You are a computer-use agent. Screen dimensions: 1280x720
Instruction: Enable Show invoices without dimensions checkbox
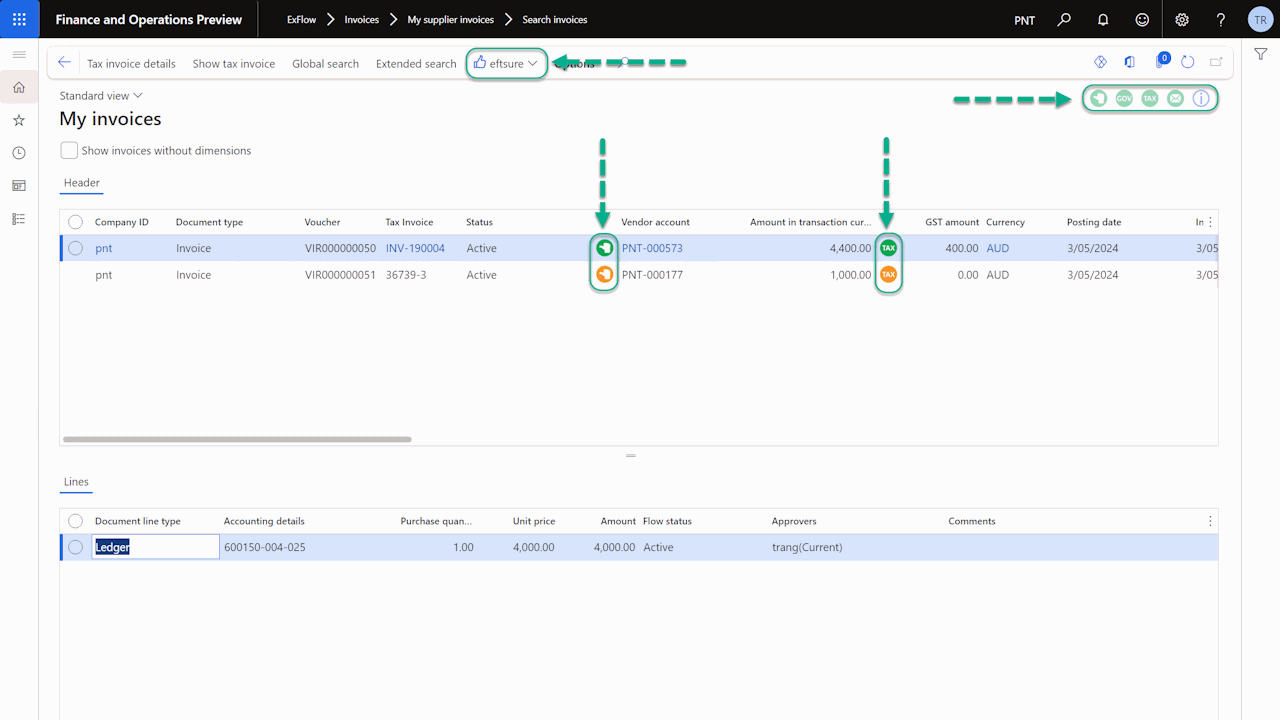pyautogui.click(x=69, y=150)
